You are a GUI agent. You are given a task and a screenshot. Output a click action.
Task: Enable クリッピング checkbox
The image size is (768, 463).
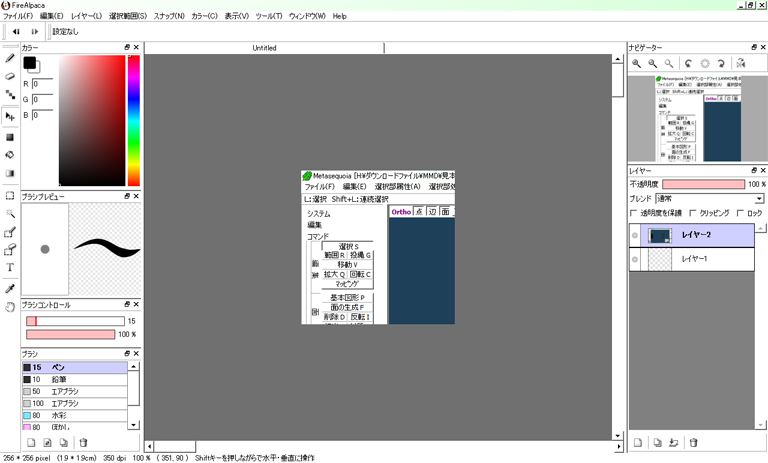click(x=693, y=213)
